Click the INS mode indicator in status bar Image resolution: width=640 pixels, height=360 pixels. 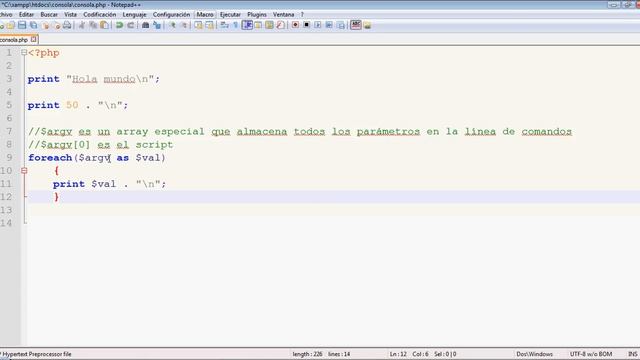(633, 354)
